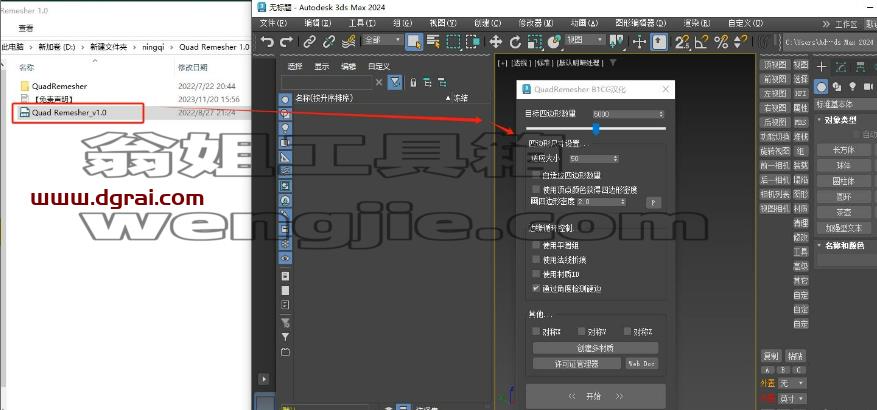This screenshot has width=877, height=410.
Task: Click the Select and Place icon
Action: click(554, 41)
